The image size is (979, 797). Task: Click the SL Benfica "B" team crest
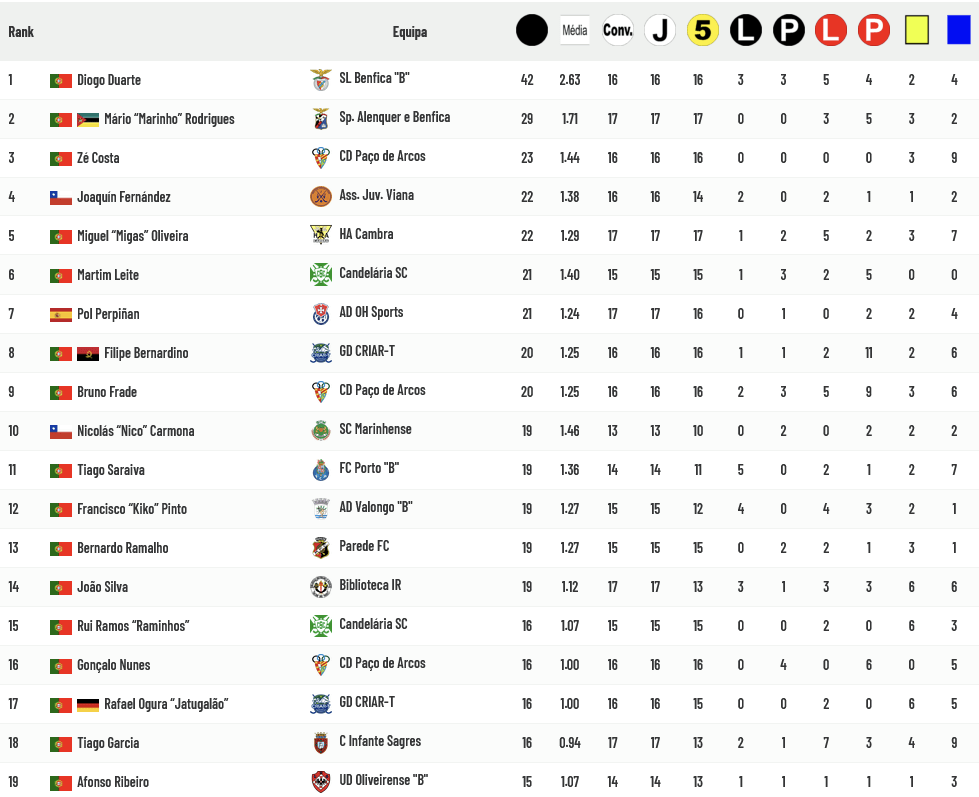[321, 79]
